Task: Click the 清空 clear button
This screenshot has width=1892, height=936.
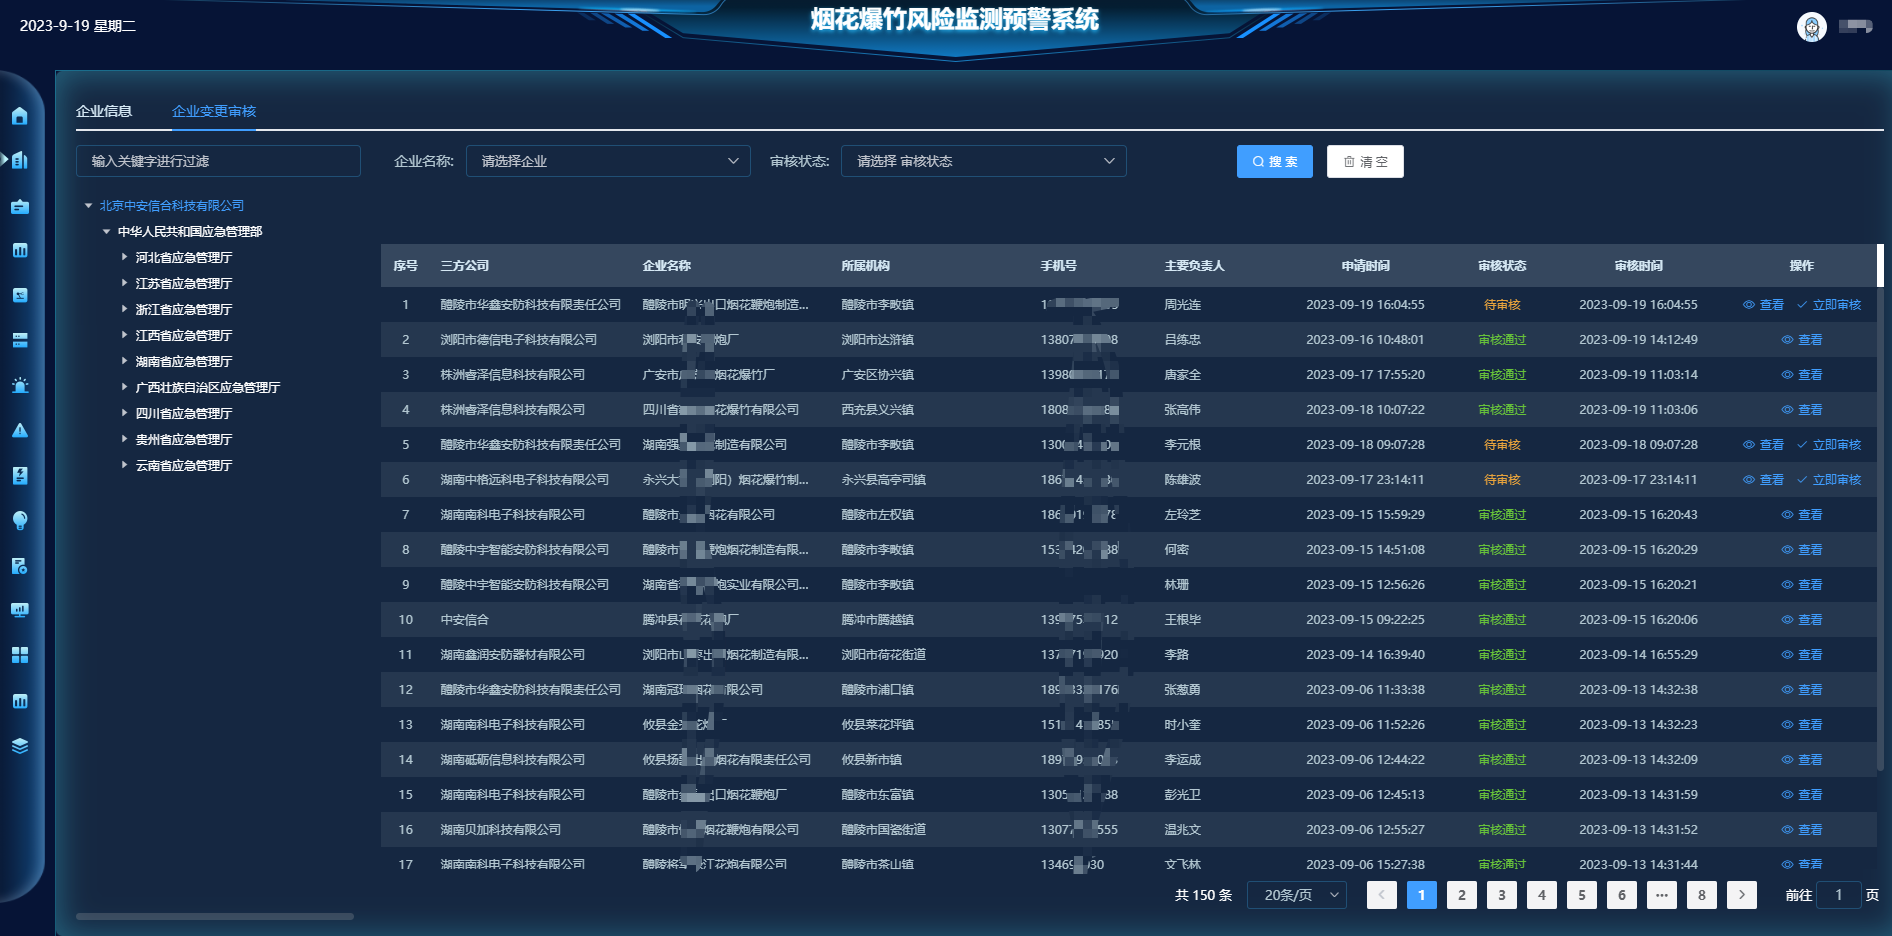Action: tap(1365, 161)
